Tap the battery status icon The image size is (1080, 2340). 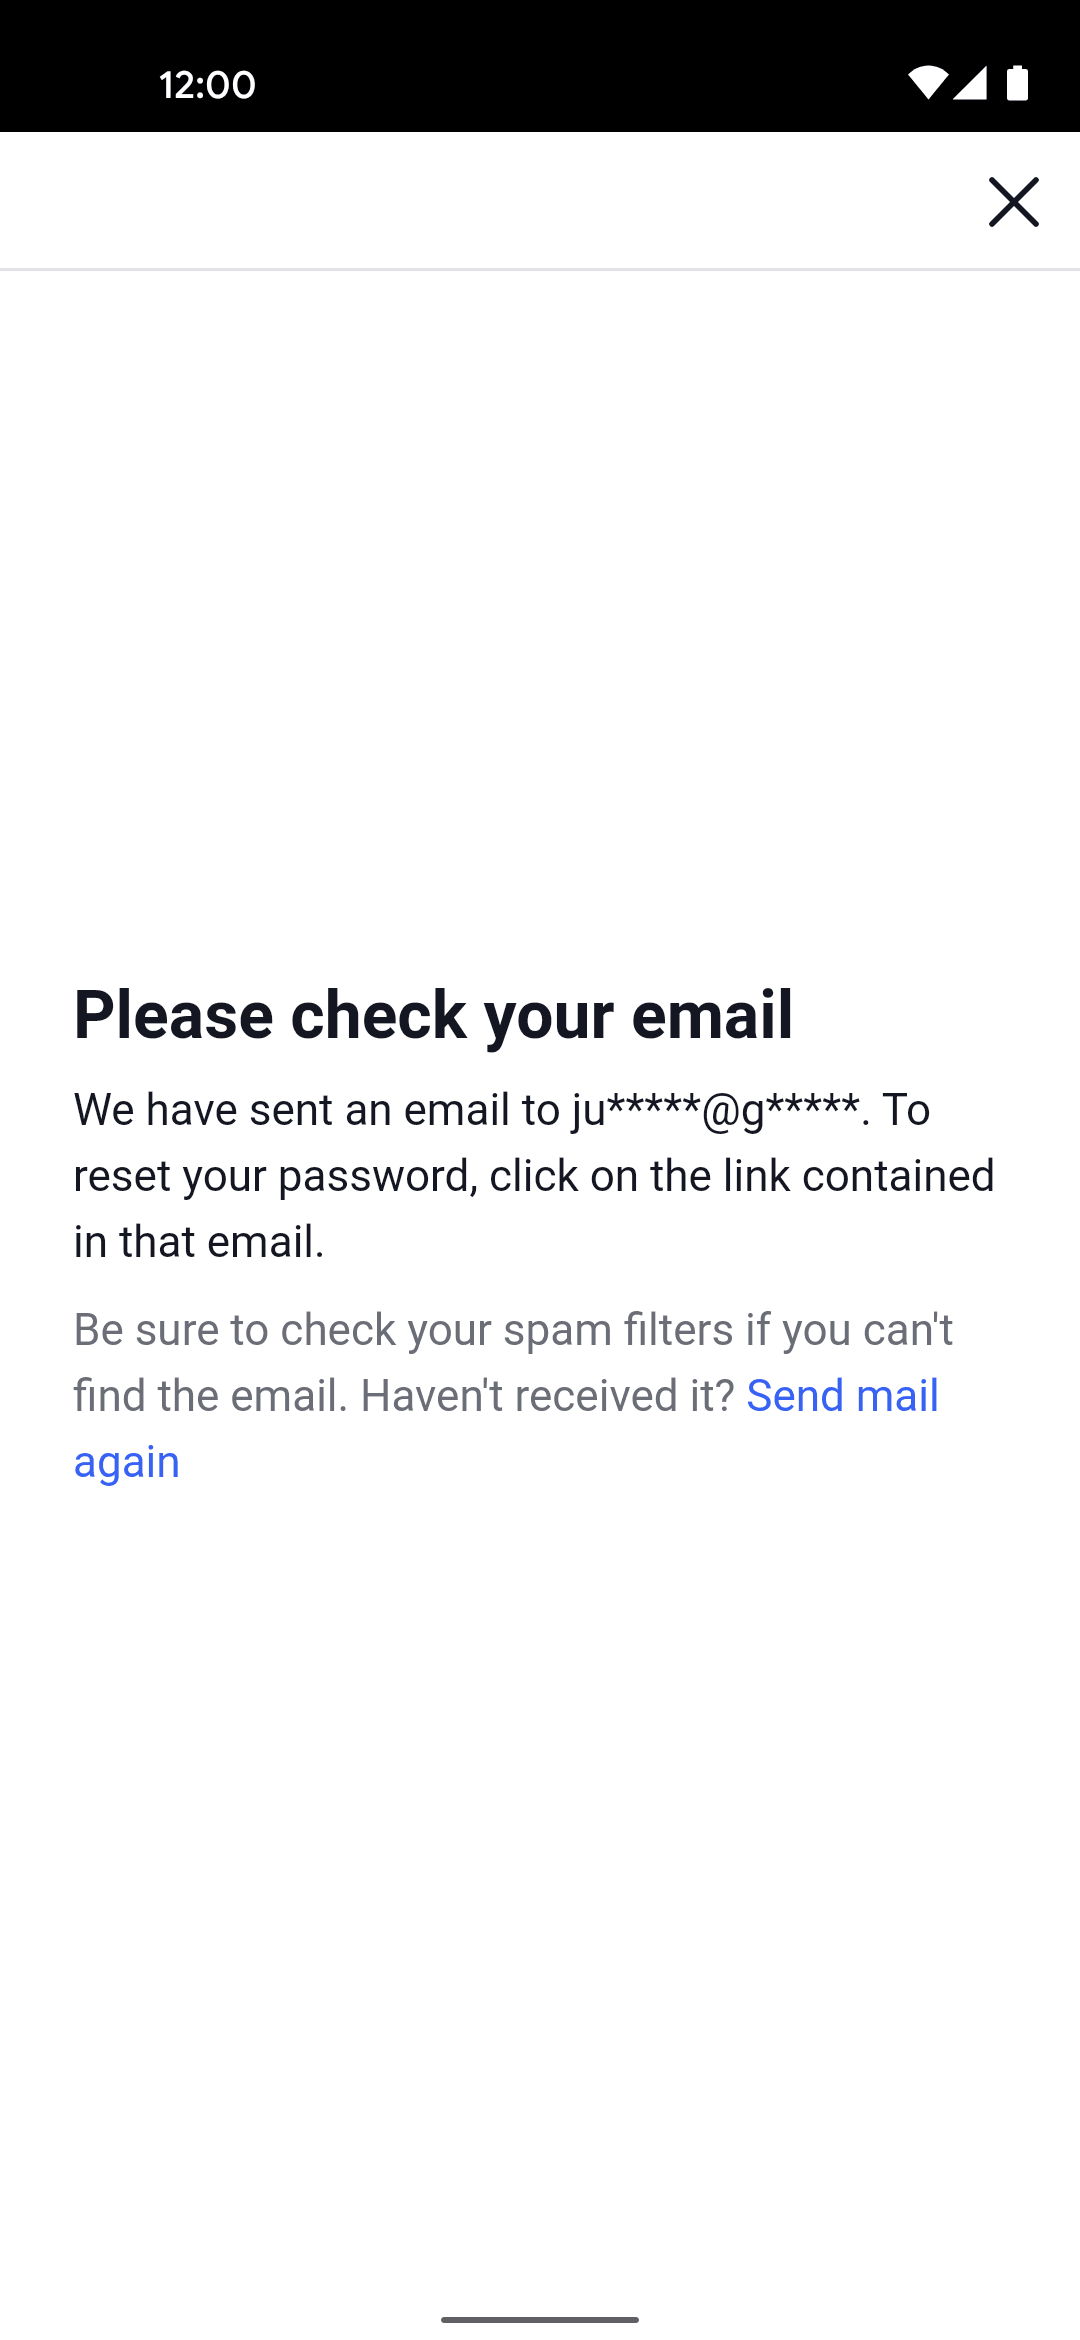(x=1017, y=84)
